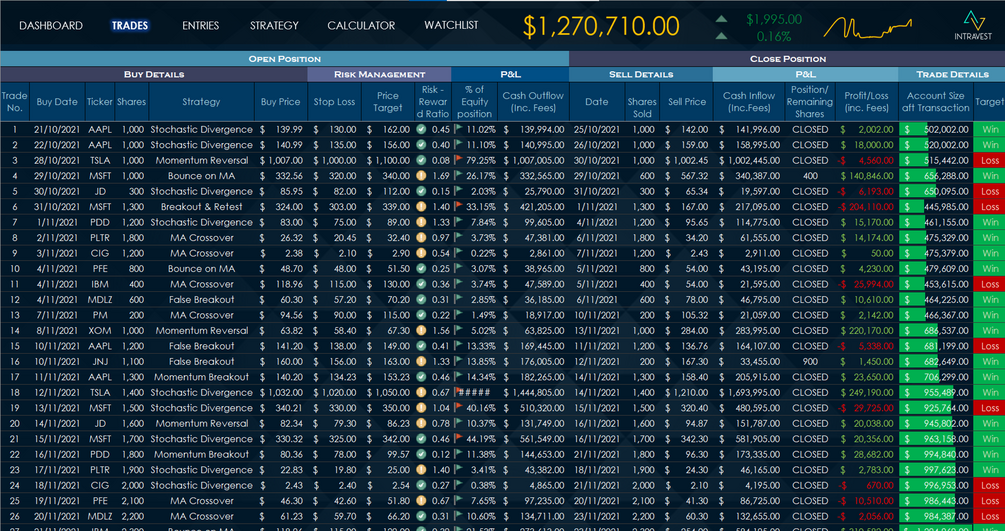
Task: Click the JNJ ticker cell
Action: tap(99, 362)
